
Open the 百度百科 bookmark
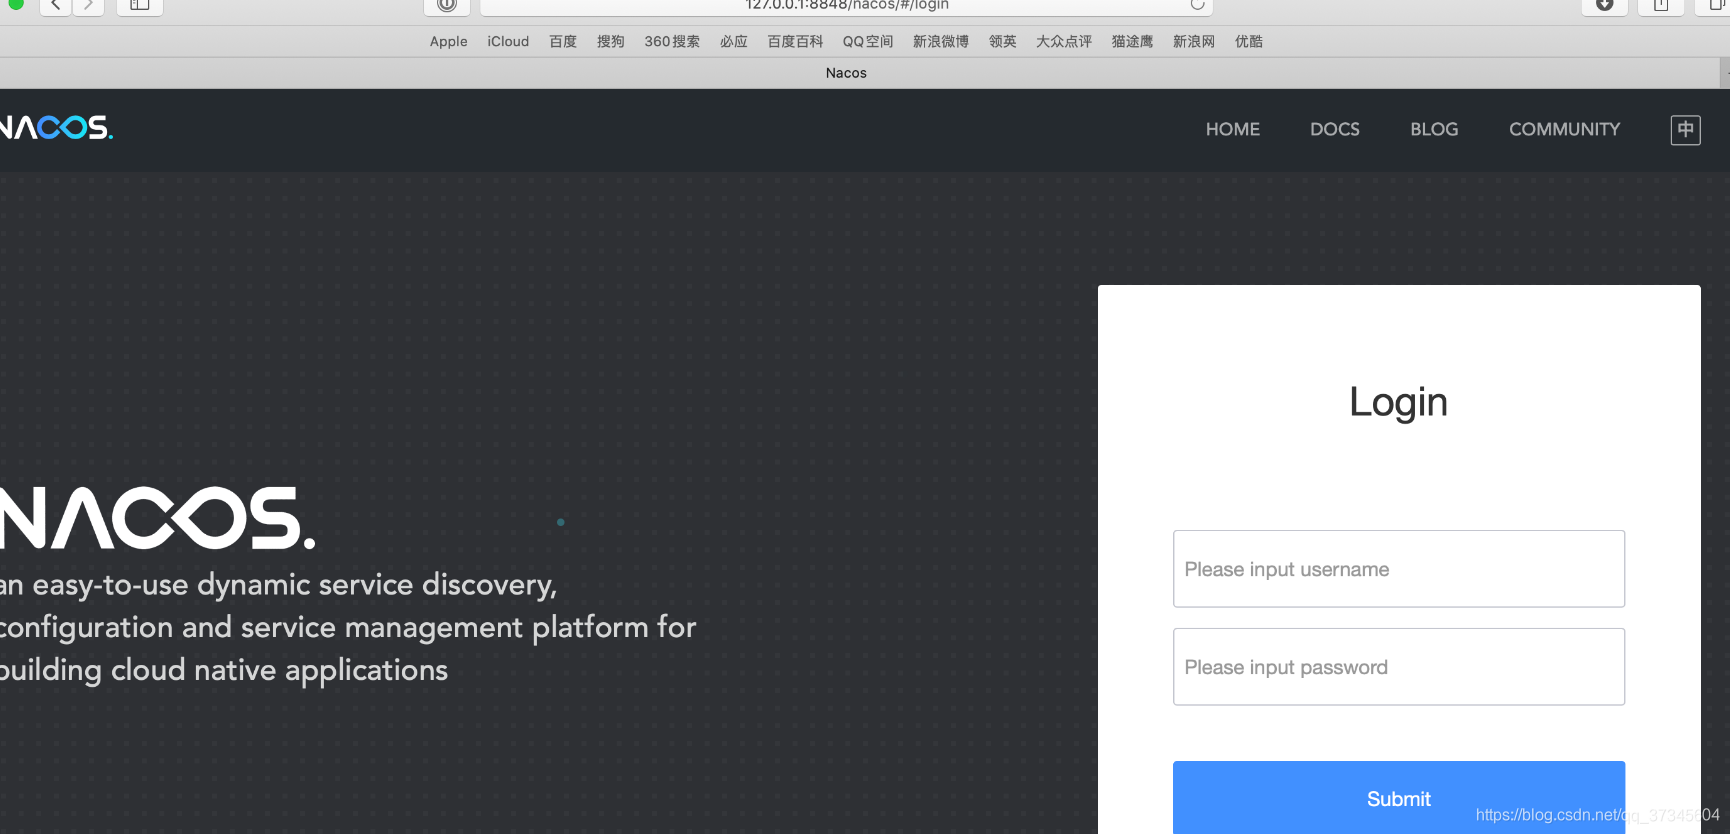coord(795,41)
